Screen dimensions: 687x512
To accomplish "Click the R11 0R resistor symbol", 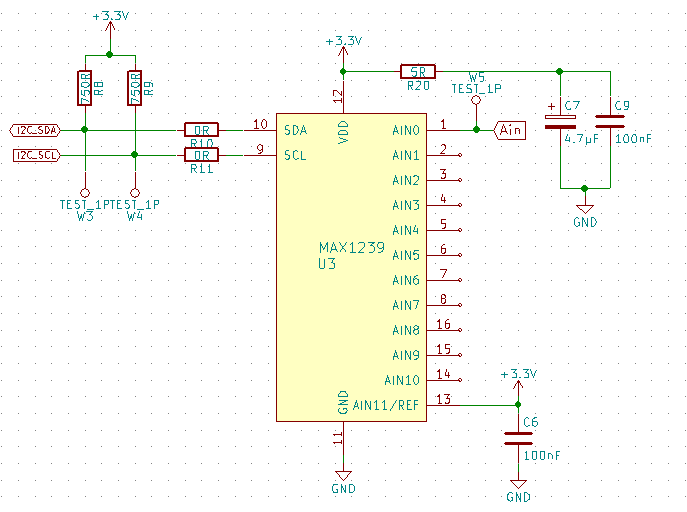I will coord(201,155).
